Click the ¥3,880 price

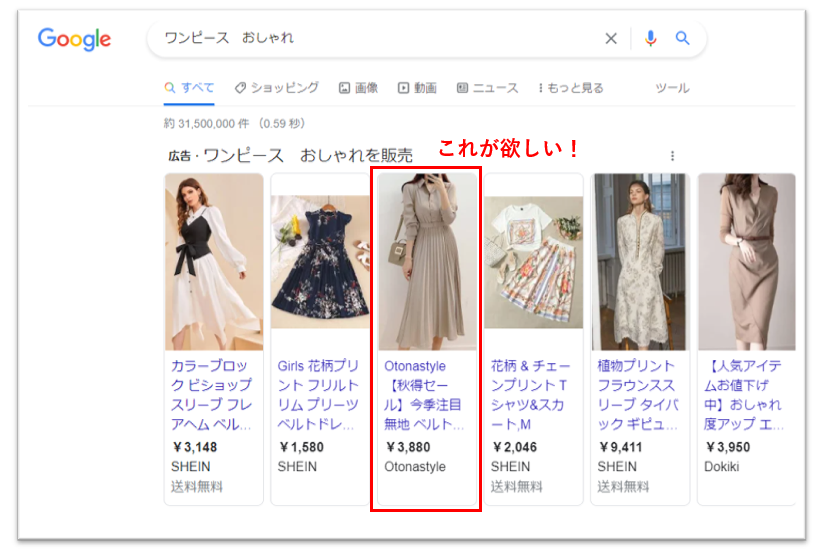tap(408, 447)
